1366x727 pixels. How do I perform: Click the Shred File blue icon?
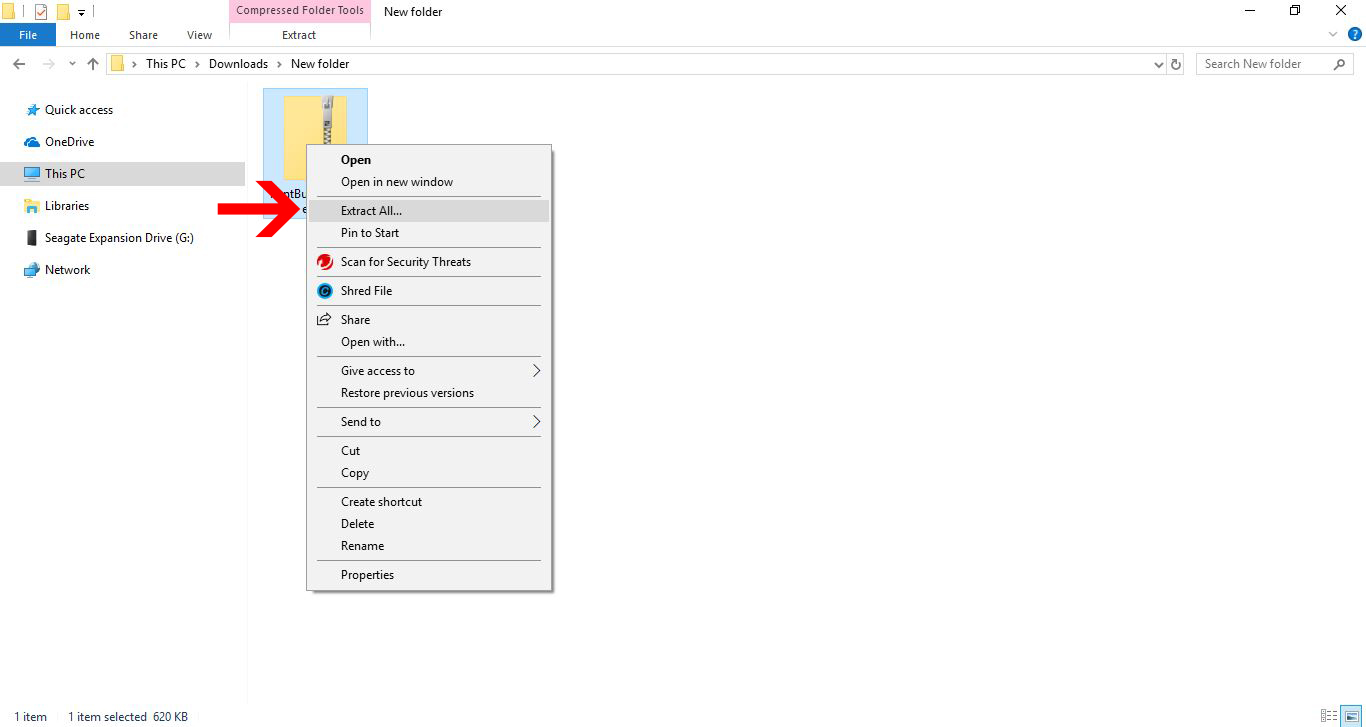point(324,291)
